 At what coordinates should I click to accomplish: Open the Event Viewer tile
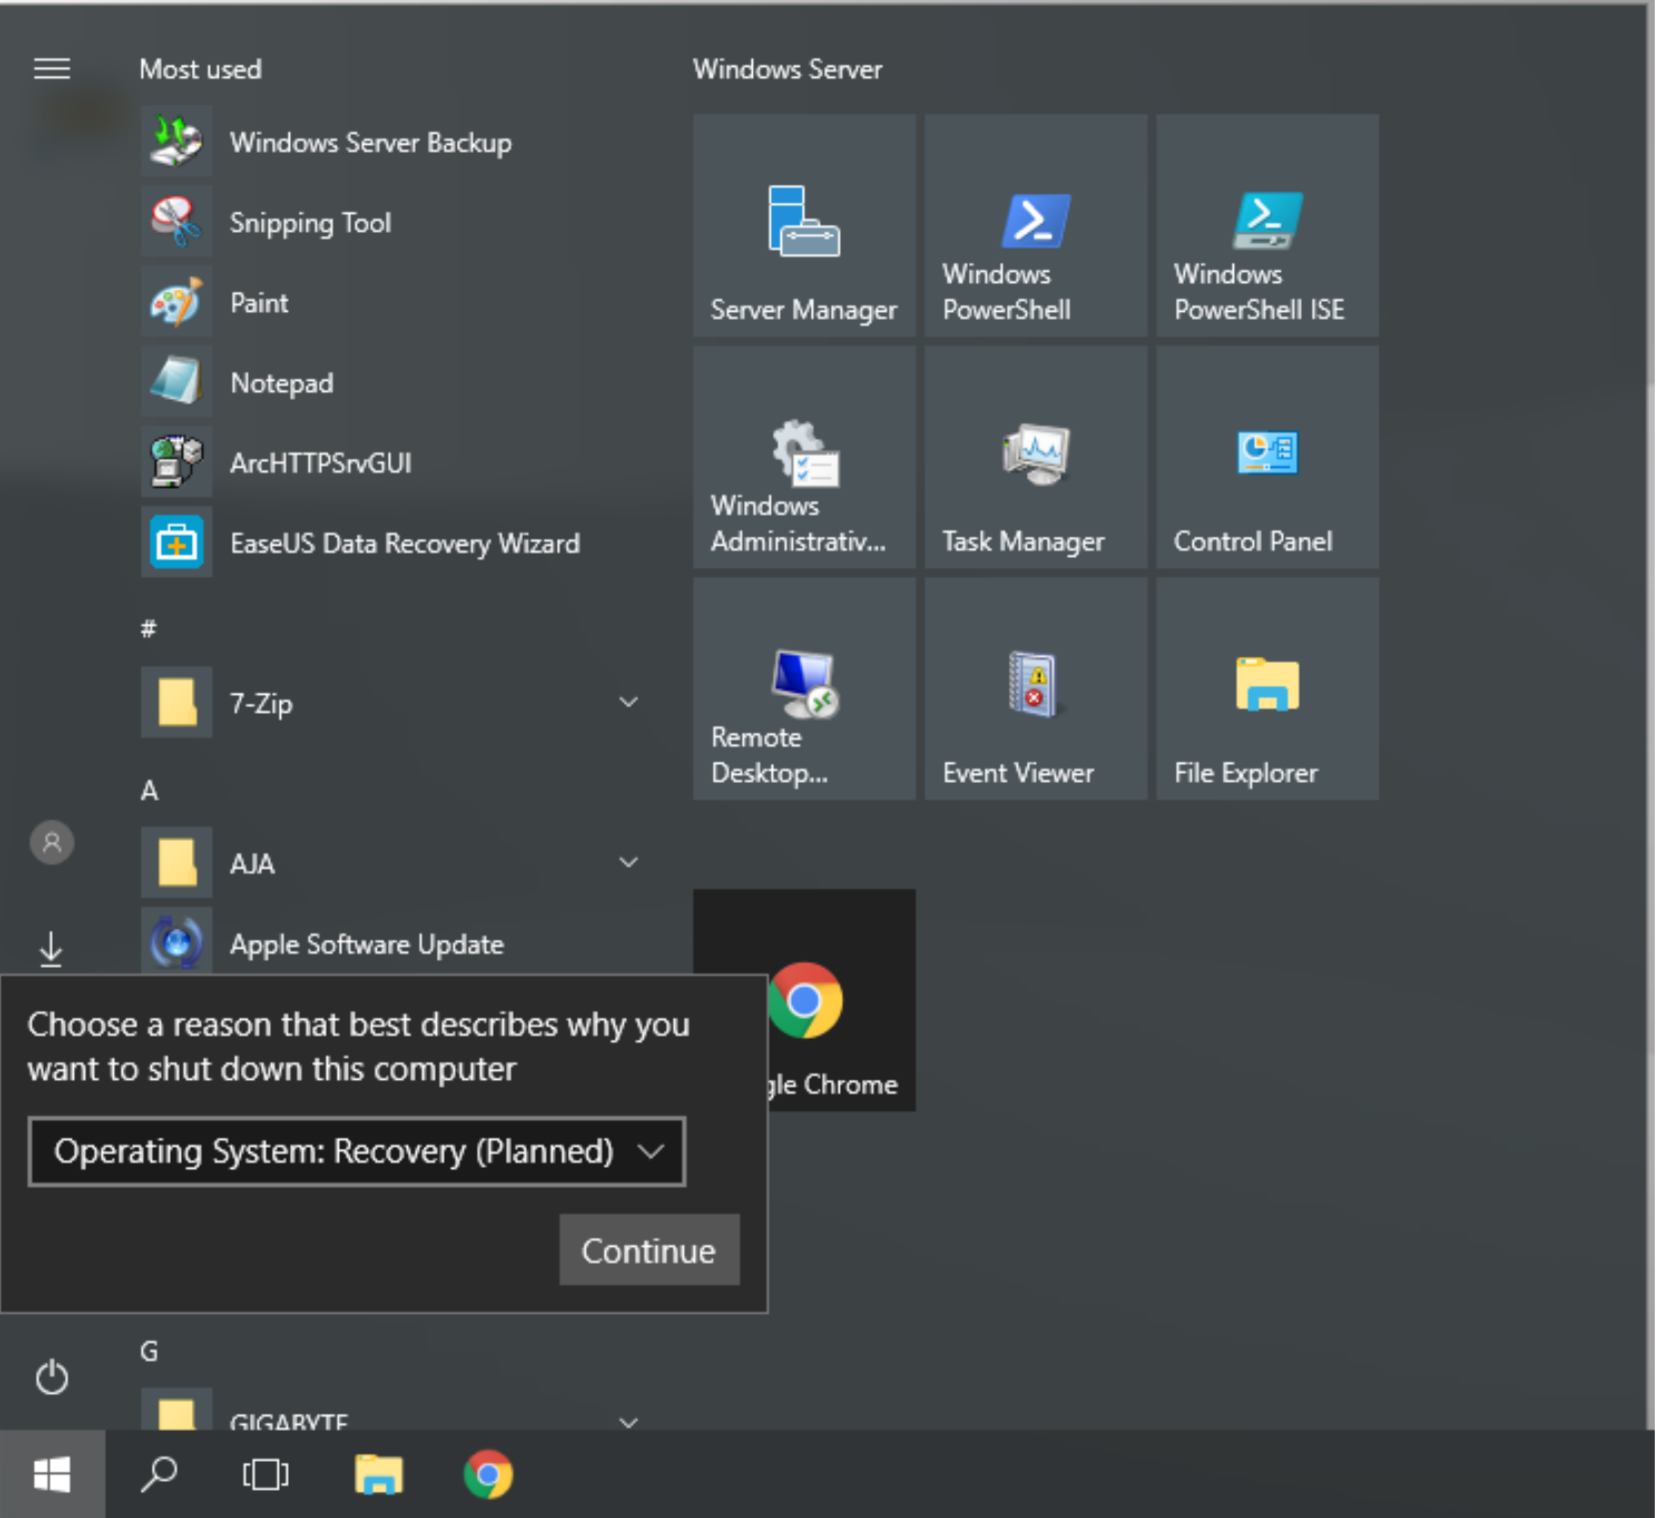1036,689
